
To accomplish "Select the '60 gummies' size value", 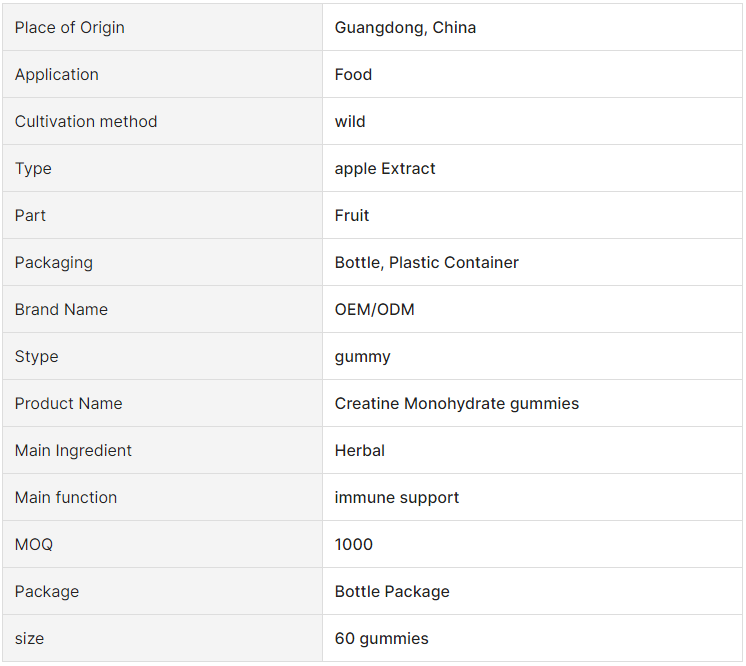I will pos(382,639).
